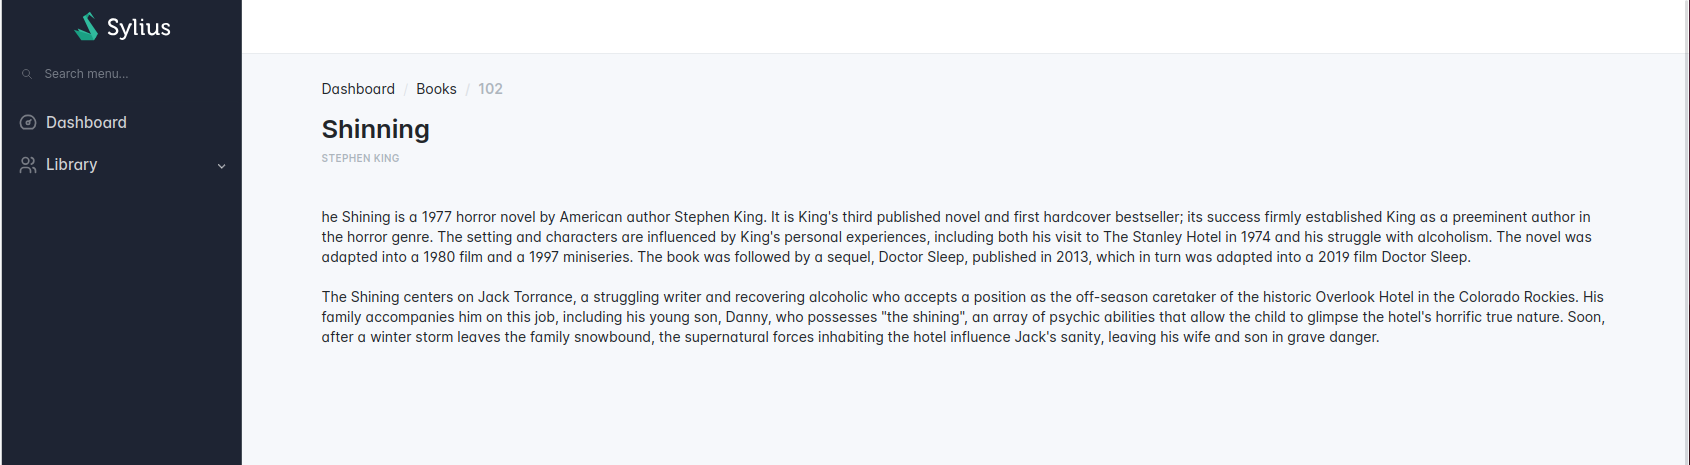Click the Shinning book title heading
This screenshot has width=1690, height=465.
click(376, 129)
